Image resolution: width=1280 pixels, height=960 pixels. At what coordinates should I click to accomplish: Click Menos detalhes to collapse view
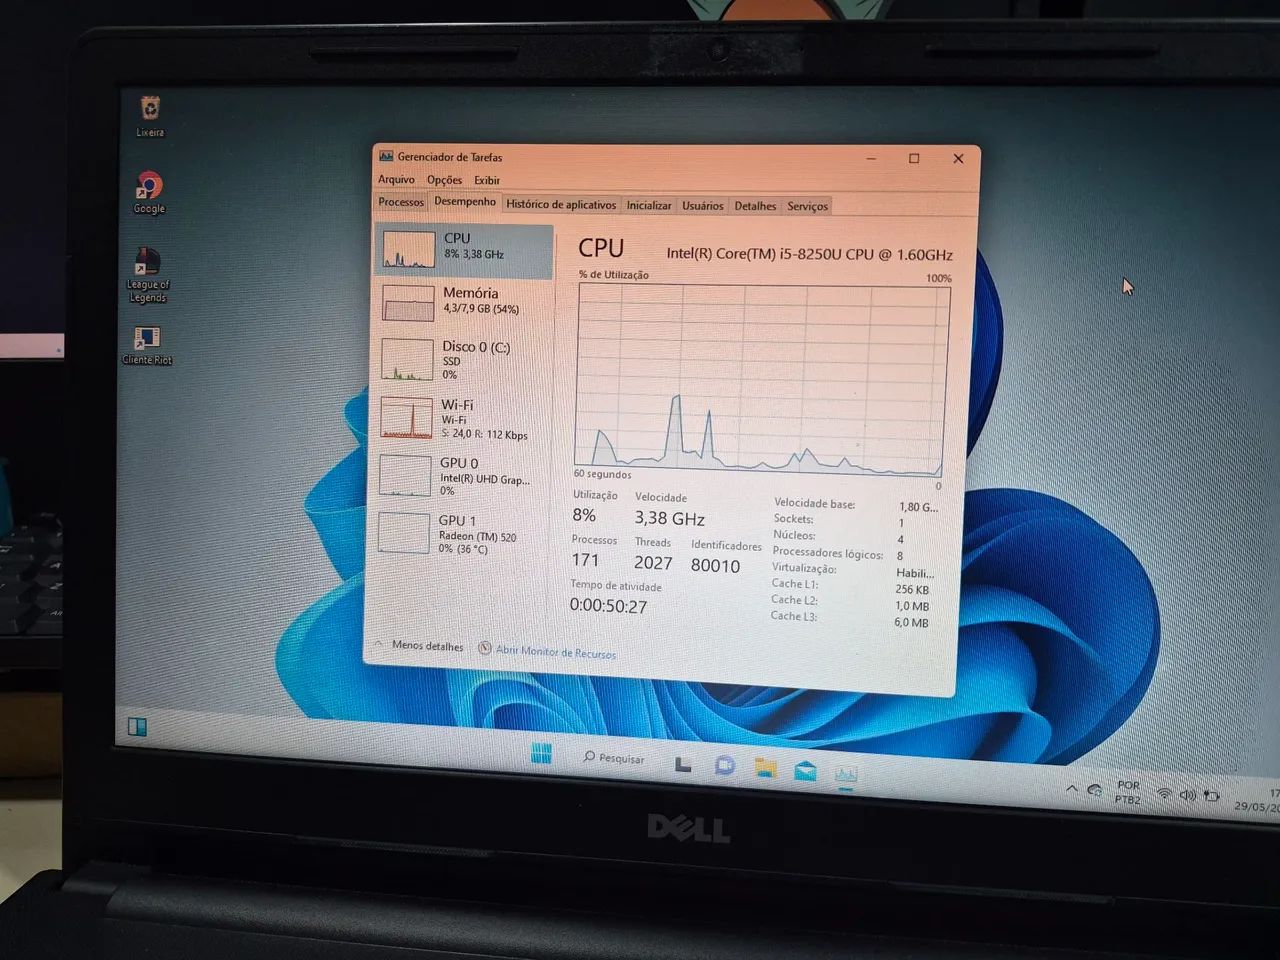(x=426, y=647)
